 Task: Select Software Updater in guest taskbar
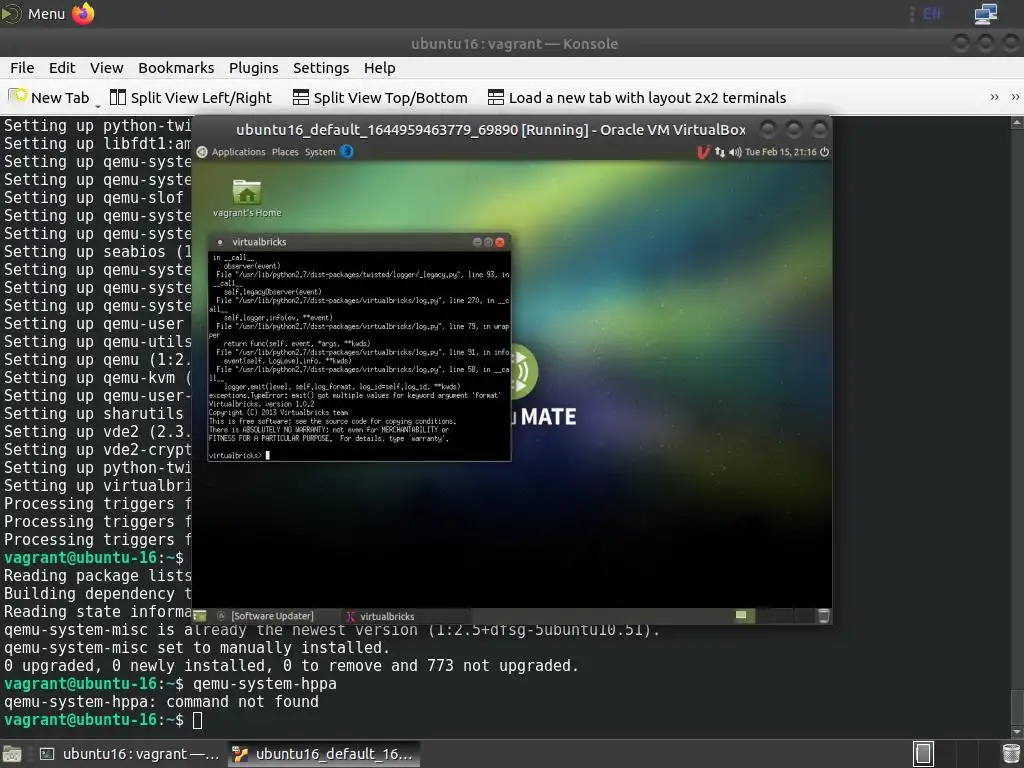pyautogui.click(x=266, y=616)
